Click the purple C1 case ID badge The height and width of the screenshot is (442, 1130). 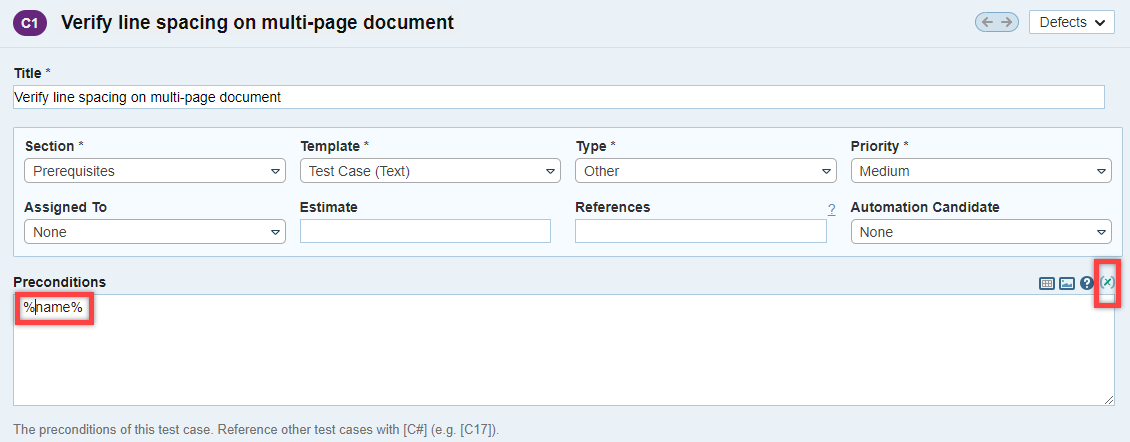[x=30, y=22]
